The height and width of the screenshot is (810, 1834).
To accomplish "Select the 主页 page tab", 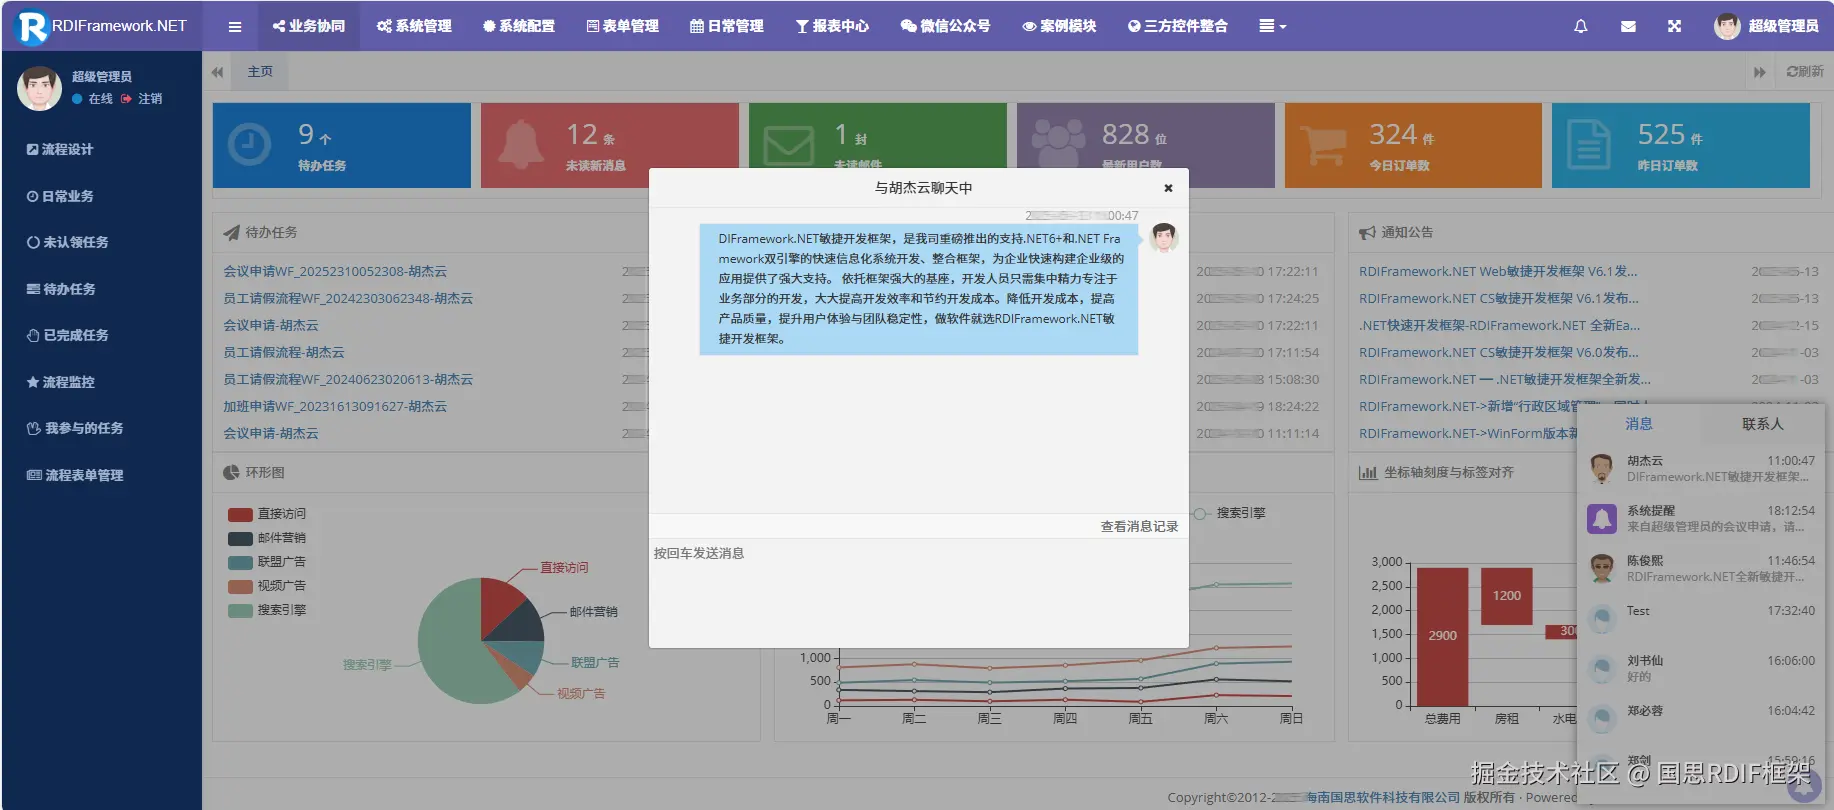I will pyautogui.click(x=260, y=72).
